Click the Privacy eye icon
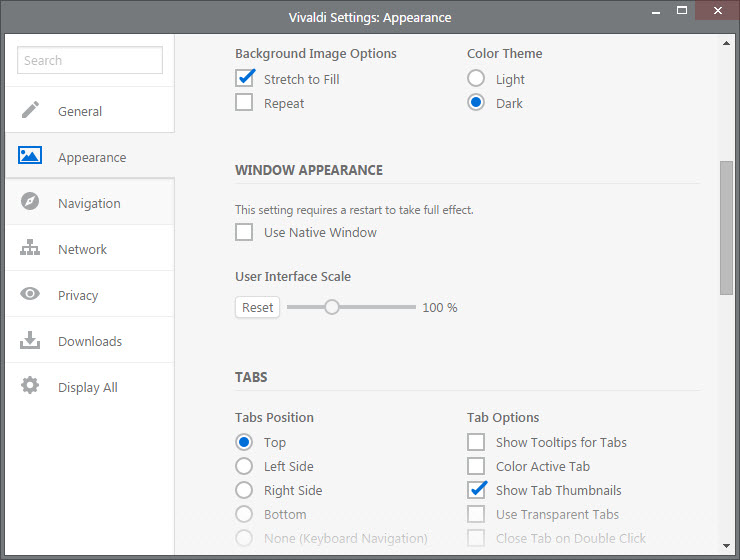This screenshot has width=740, height=560. pos(30,294)
